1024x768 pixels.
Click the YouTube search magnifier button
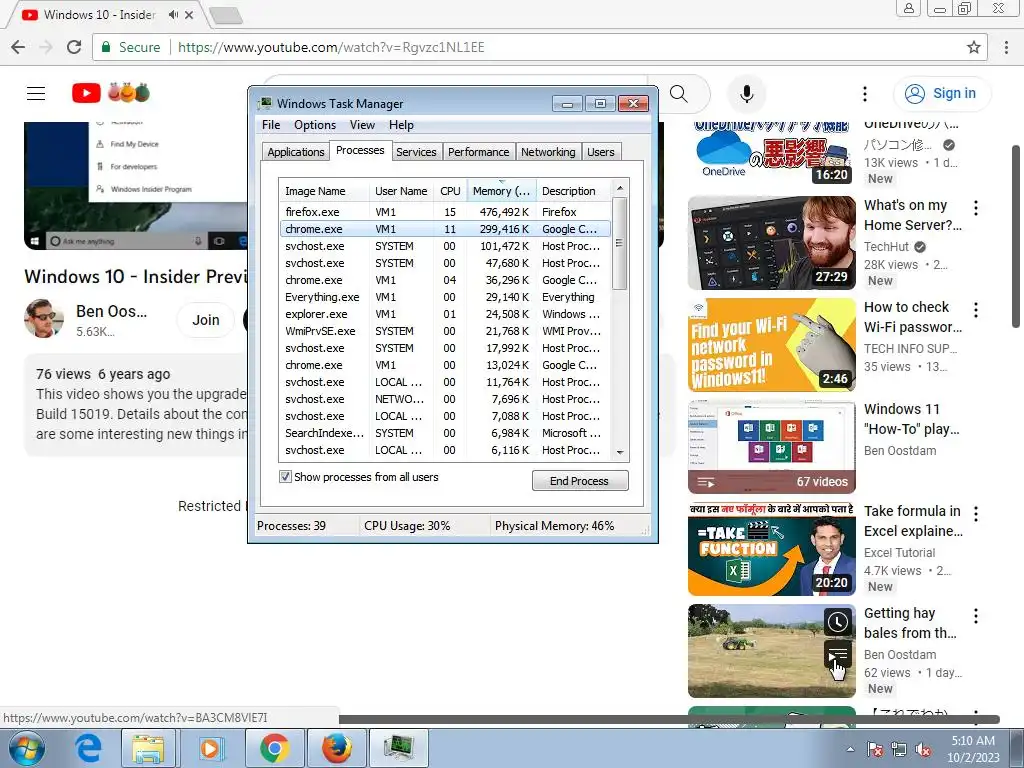pos(679,94)
